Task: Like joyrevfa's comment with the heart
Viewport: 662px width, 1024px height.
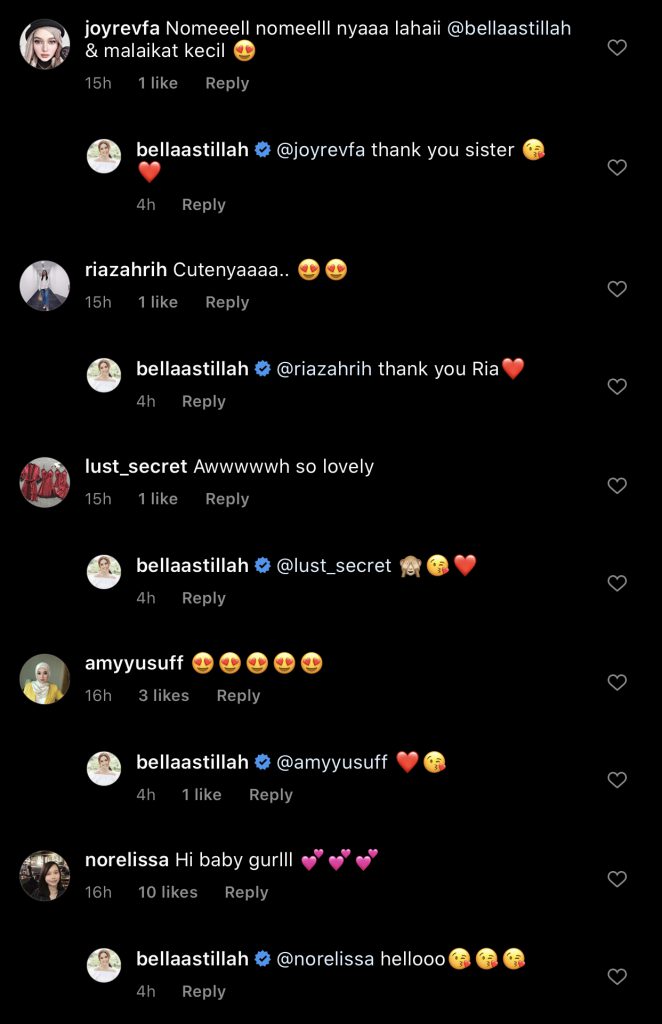Action: [617, 47]
